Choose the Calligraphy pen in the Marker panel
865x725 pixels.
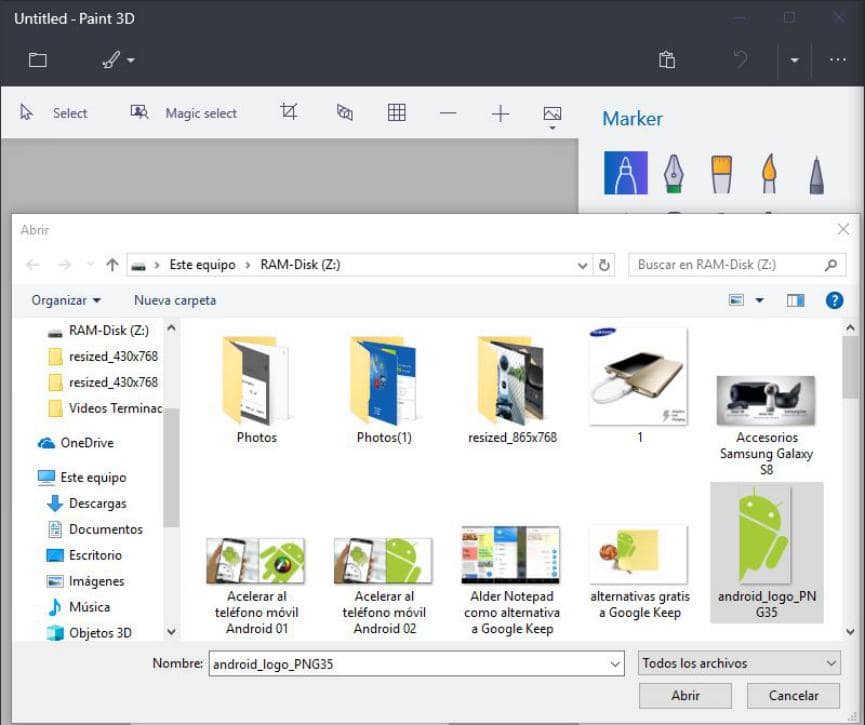pos(672,172)
